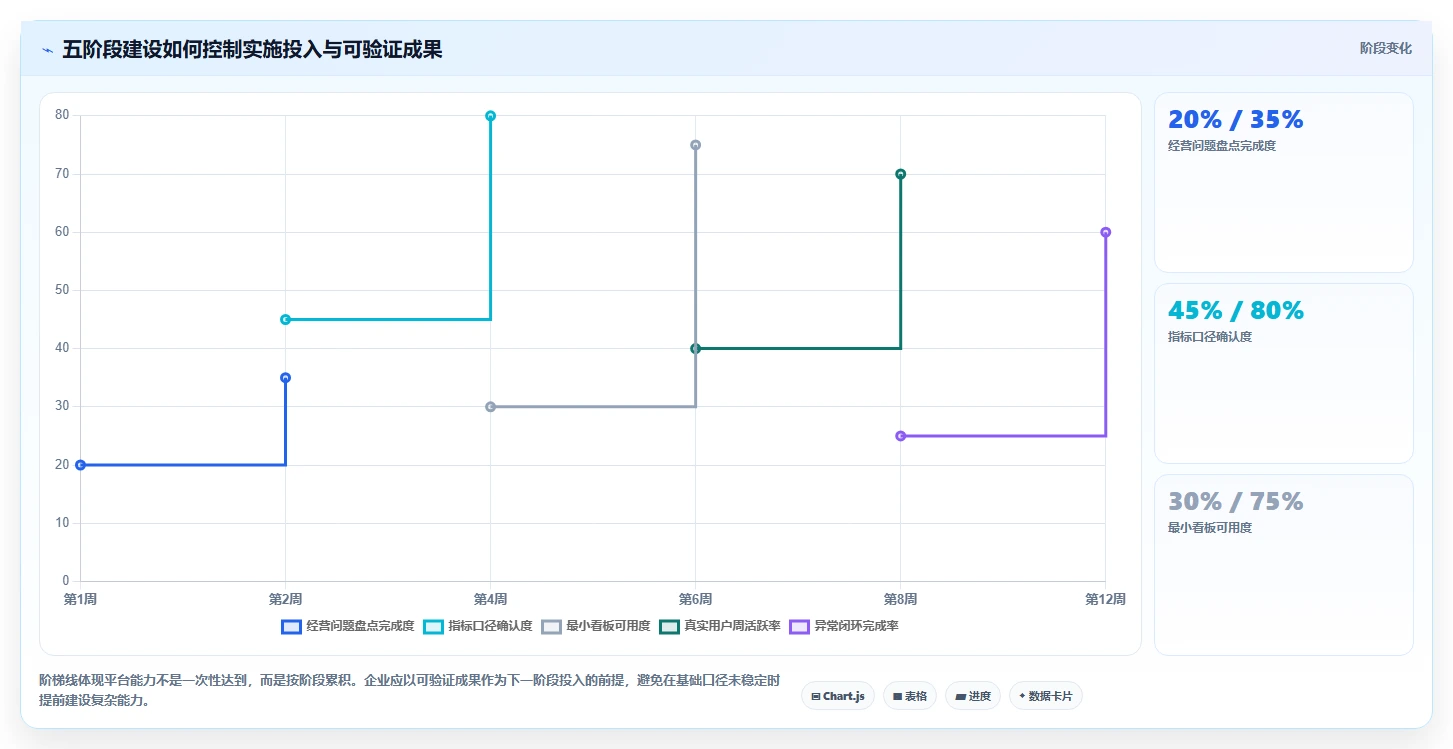
Task: Click gray data point at value 75
Action: (695, 145)
